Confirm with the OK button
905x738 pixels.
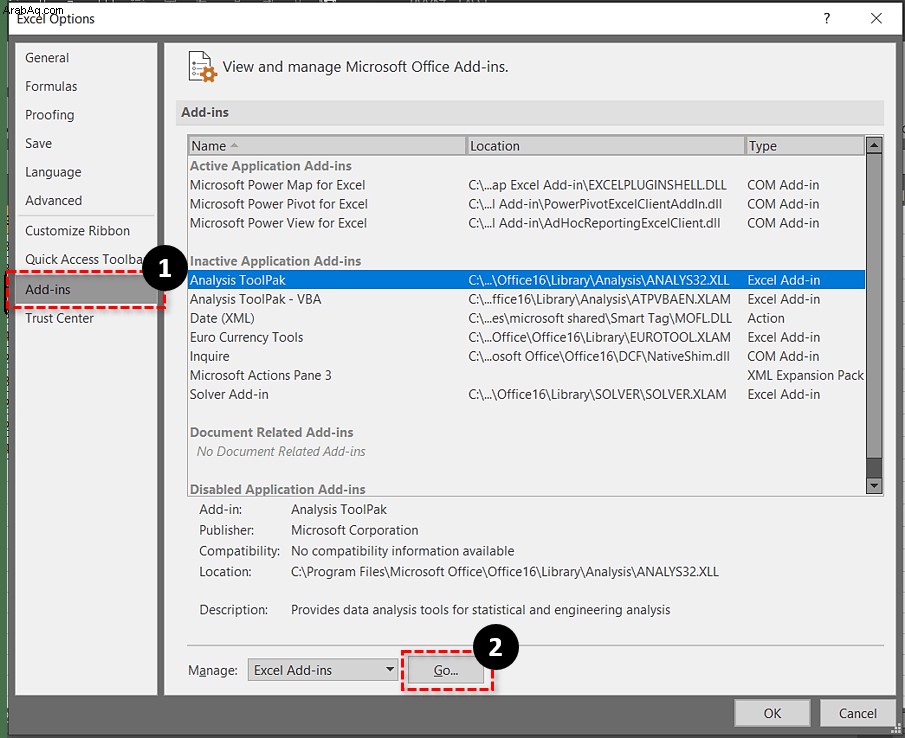pos(772,713)
